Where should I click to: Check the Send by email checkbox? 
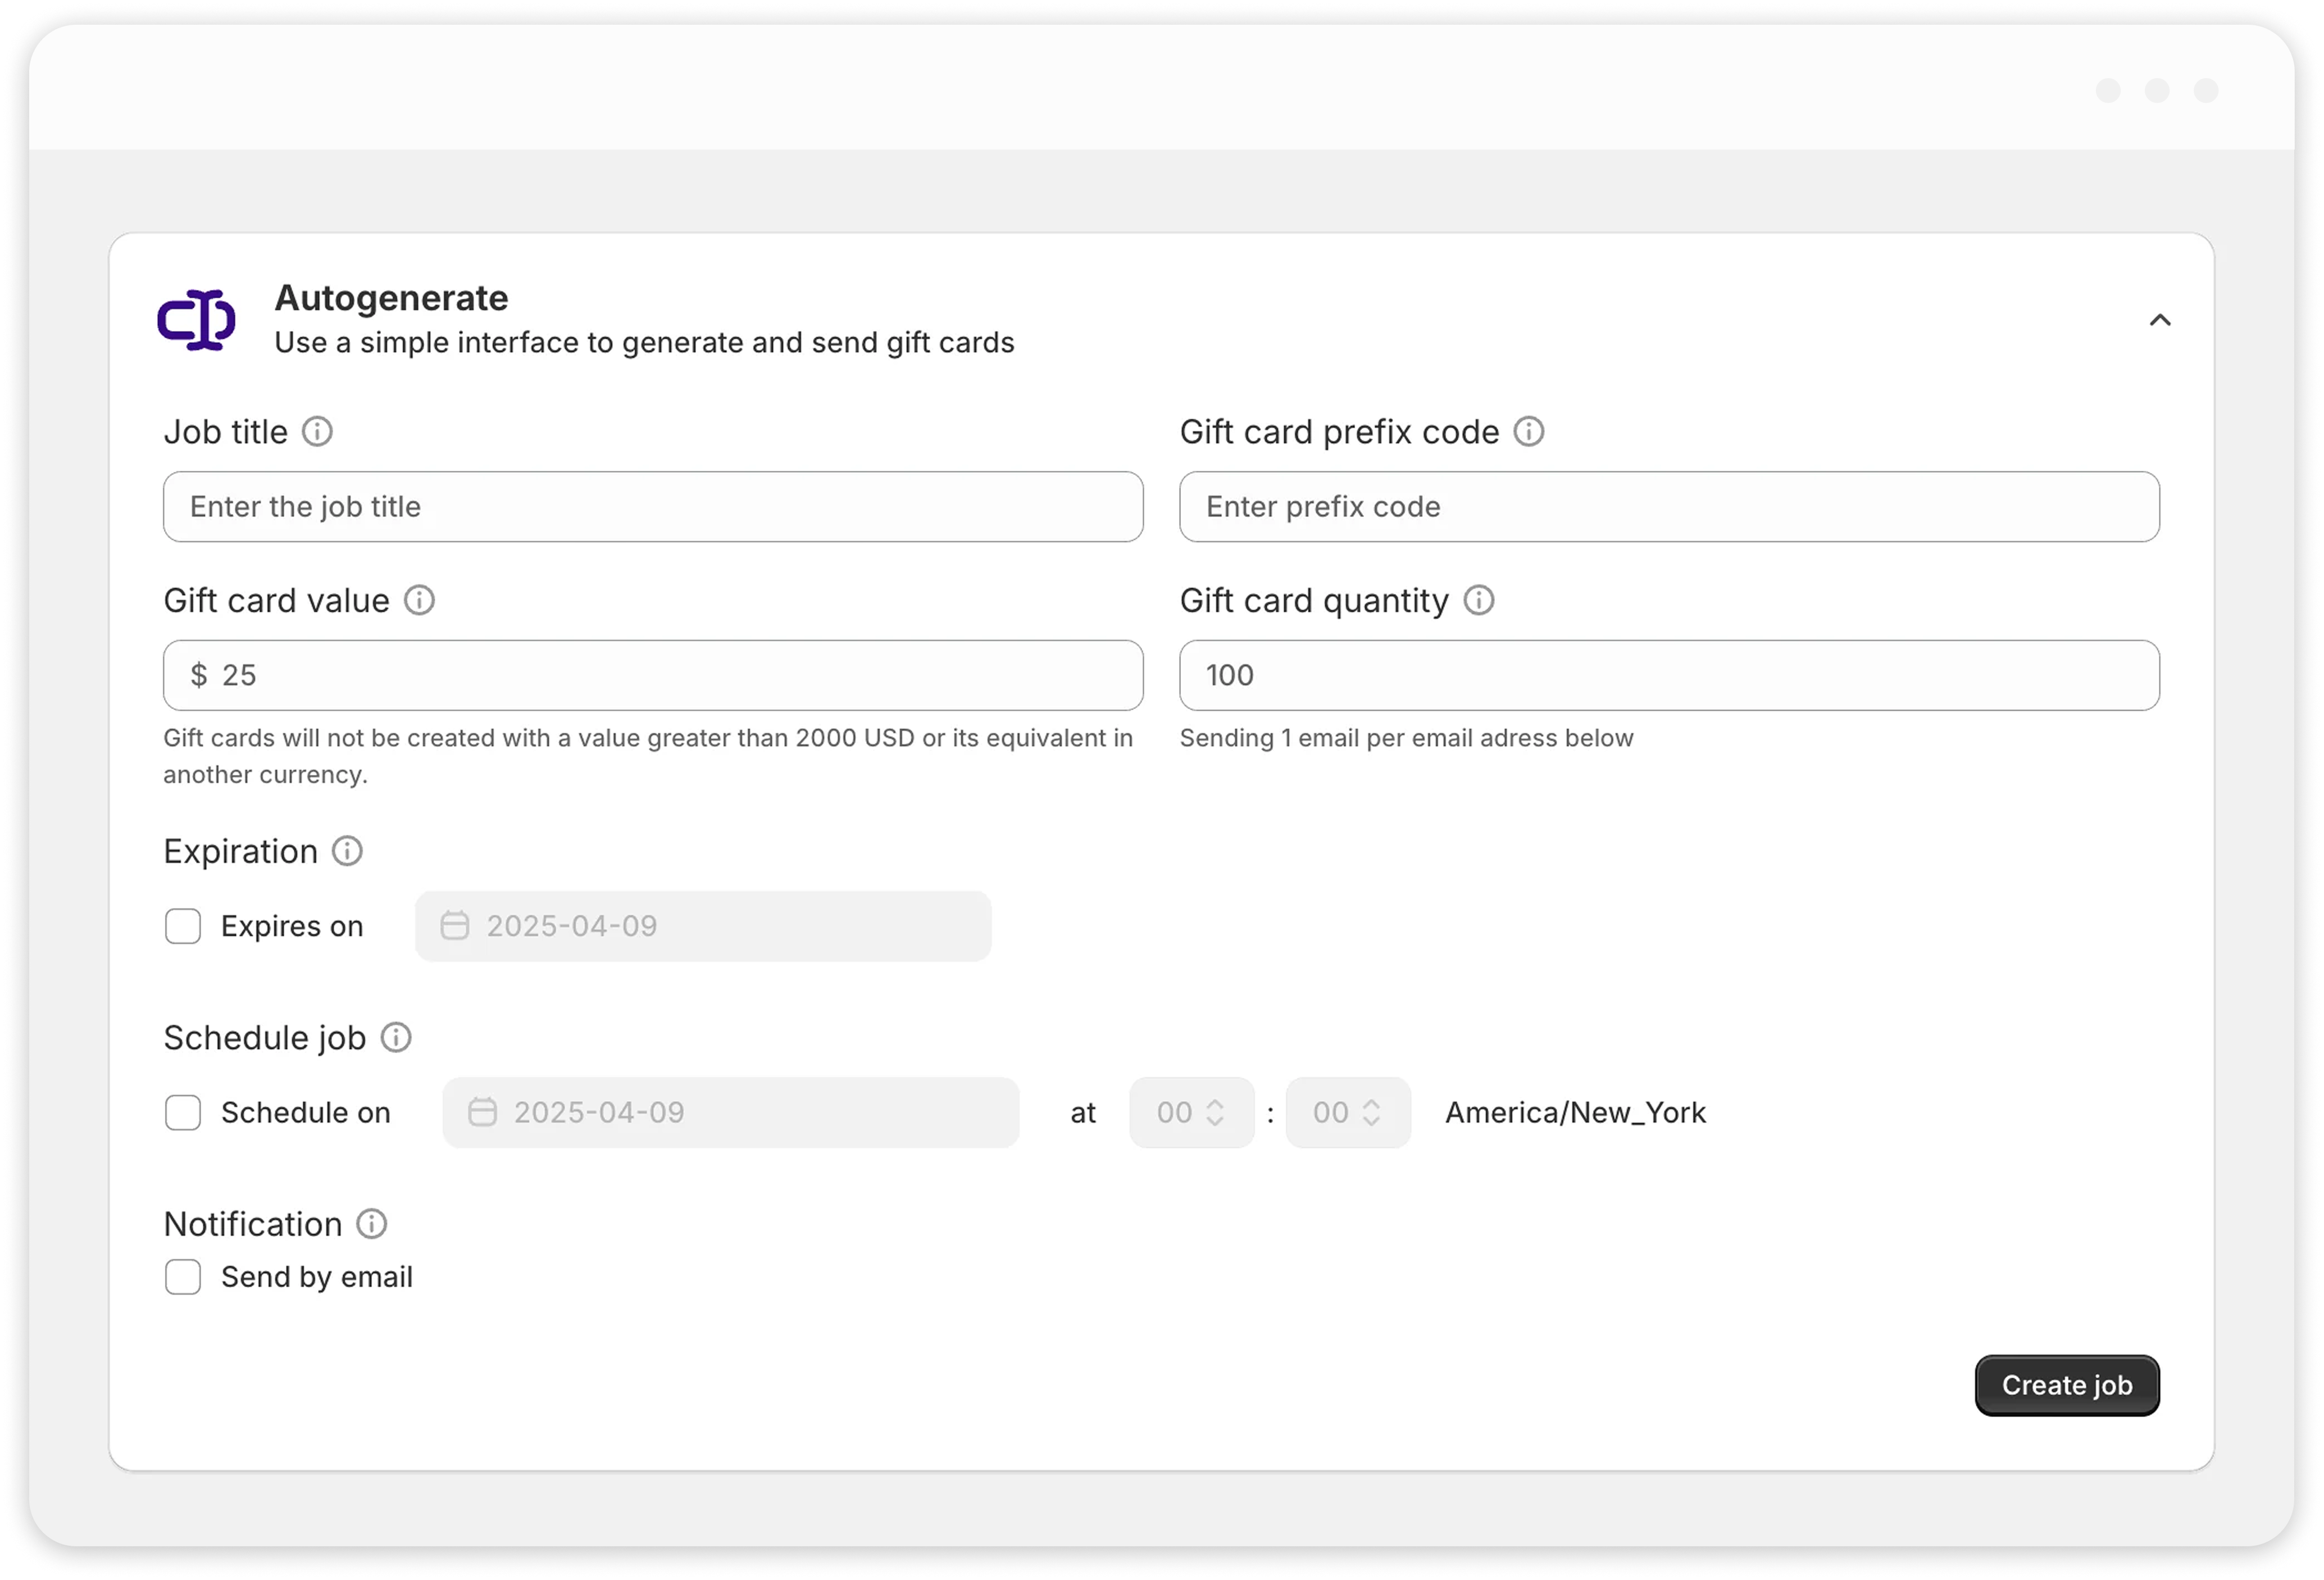183,1276
